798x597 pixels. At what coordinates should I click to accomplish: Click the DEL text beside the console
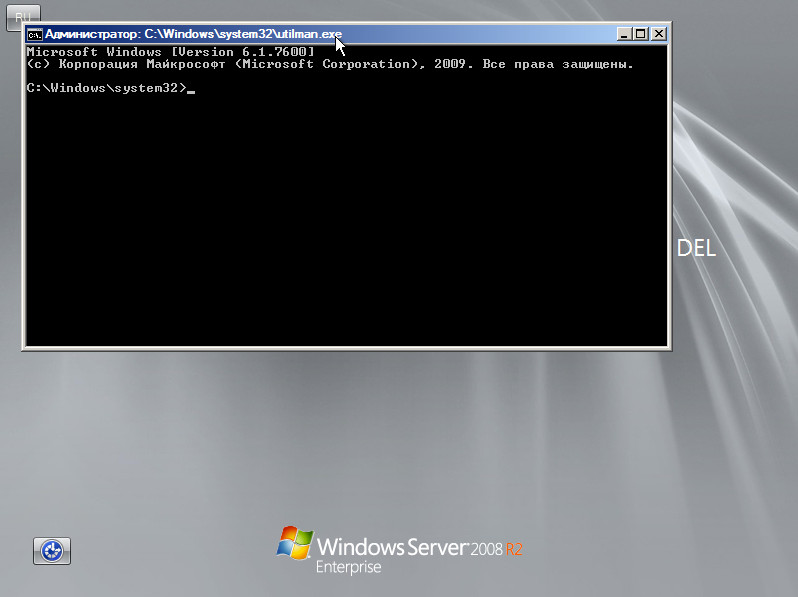coord(696,249)
